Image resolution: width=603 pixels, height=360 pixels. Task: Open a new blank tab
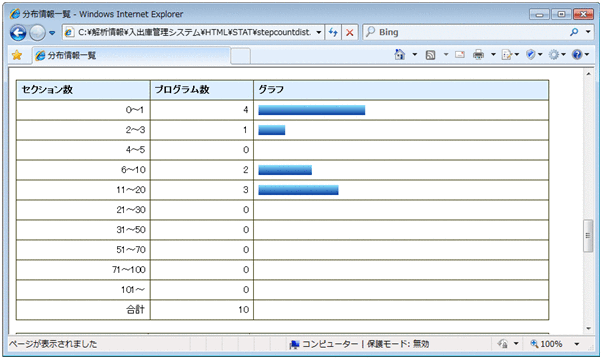pyautogui.click(x=241, y=56)
